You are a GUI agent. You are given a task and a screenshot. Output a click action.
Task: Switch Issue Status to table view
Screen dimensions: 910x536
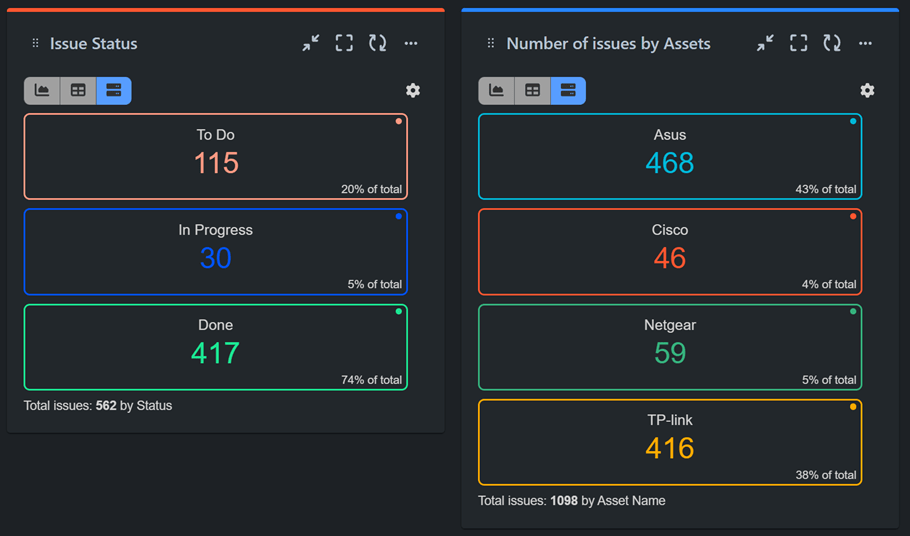tap(78, 91)
